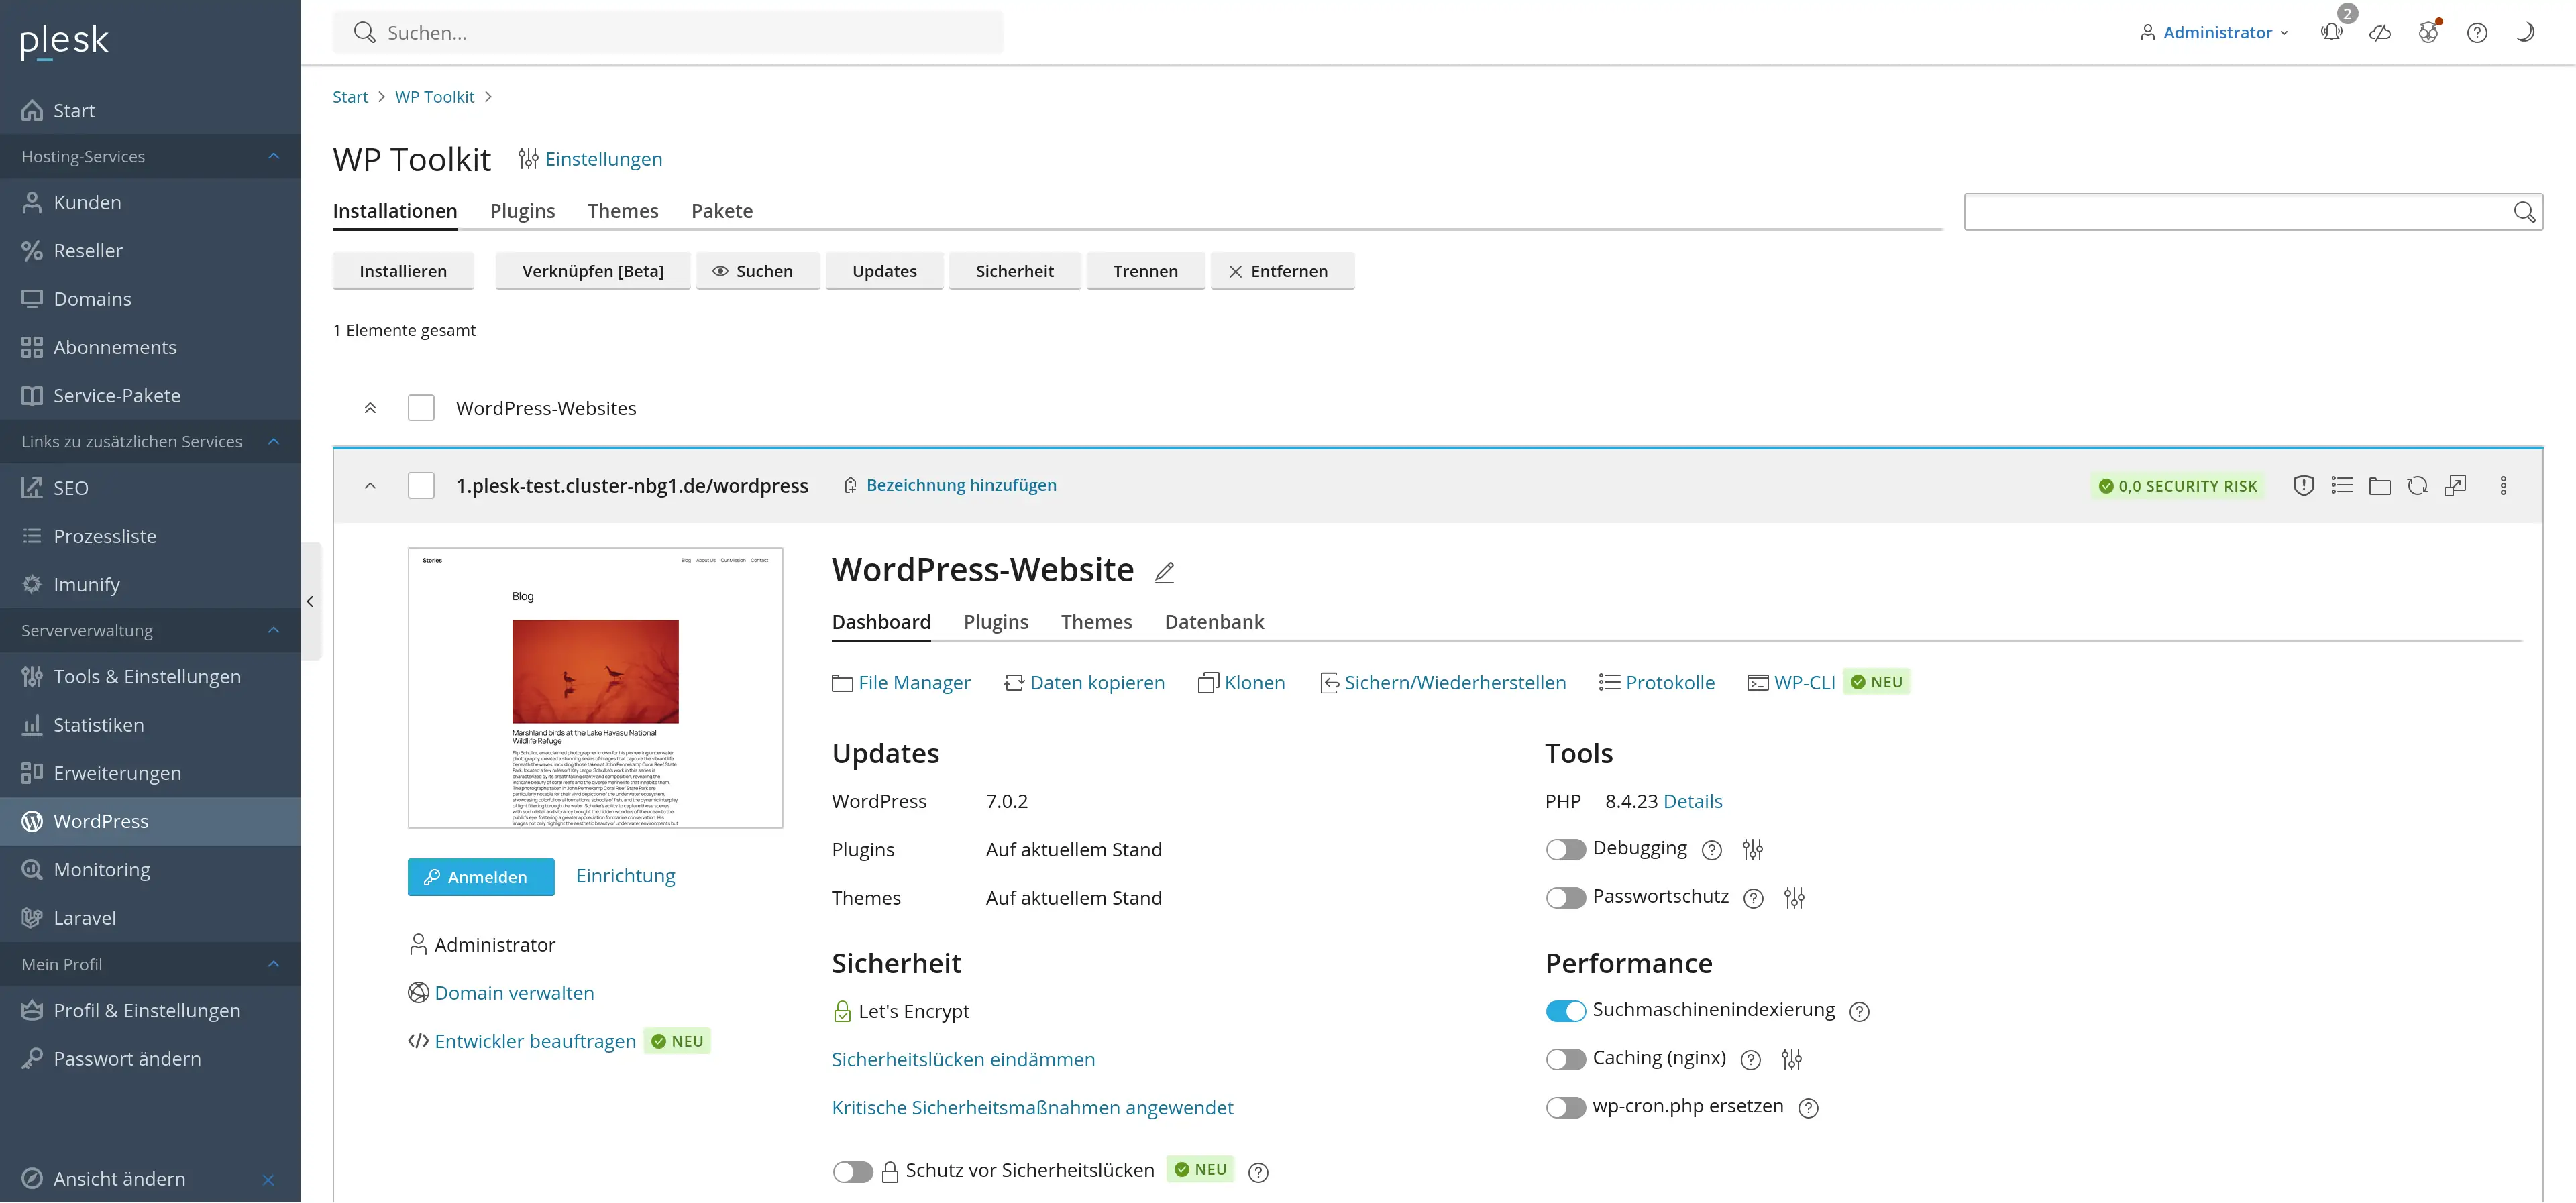Open Passwortschutz settings sliders icon
This screenshot has height=1203, width=2576.
[x=1794, y=898]
